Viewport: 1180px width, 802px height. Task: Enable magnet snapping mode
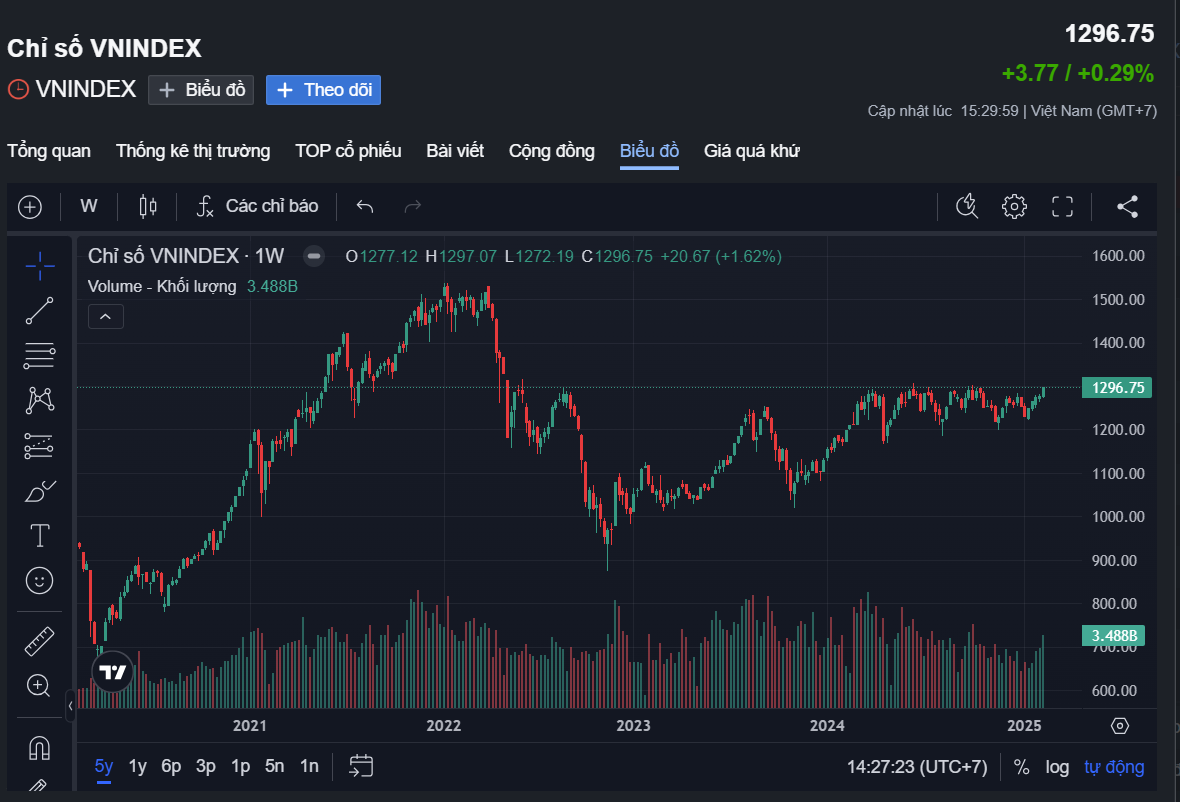pos(39,746)
